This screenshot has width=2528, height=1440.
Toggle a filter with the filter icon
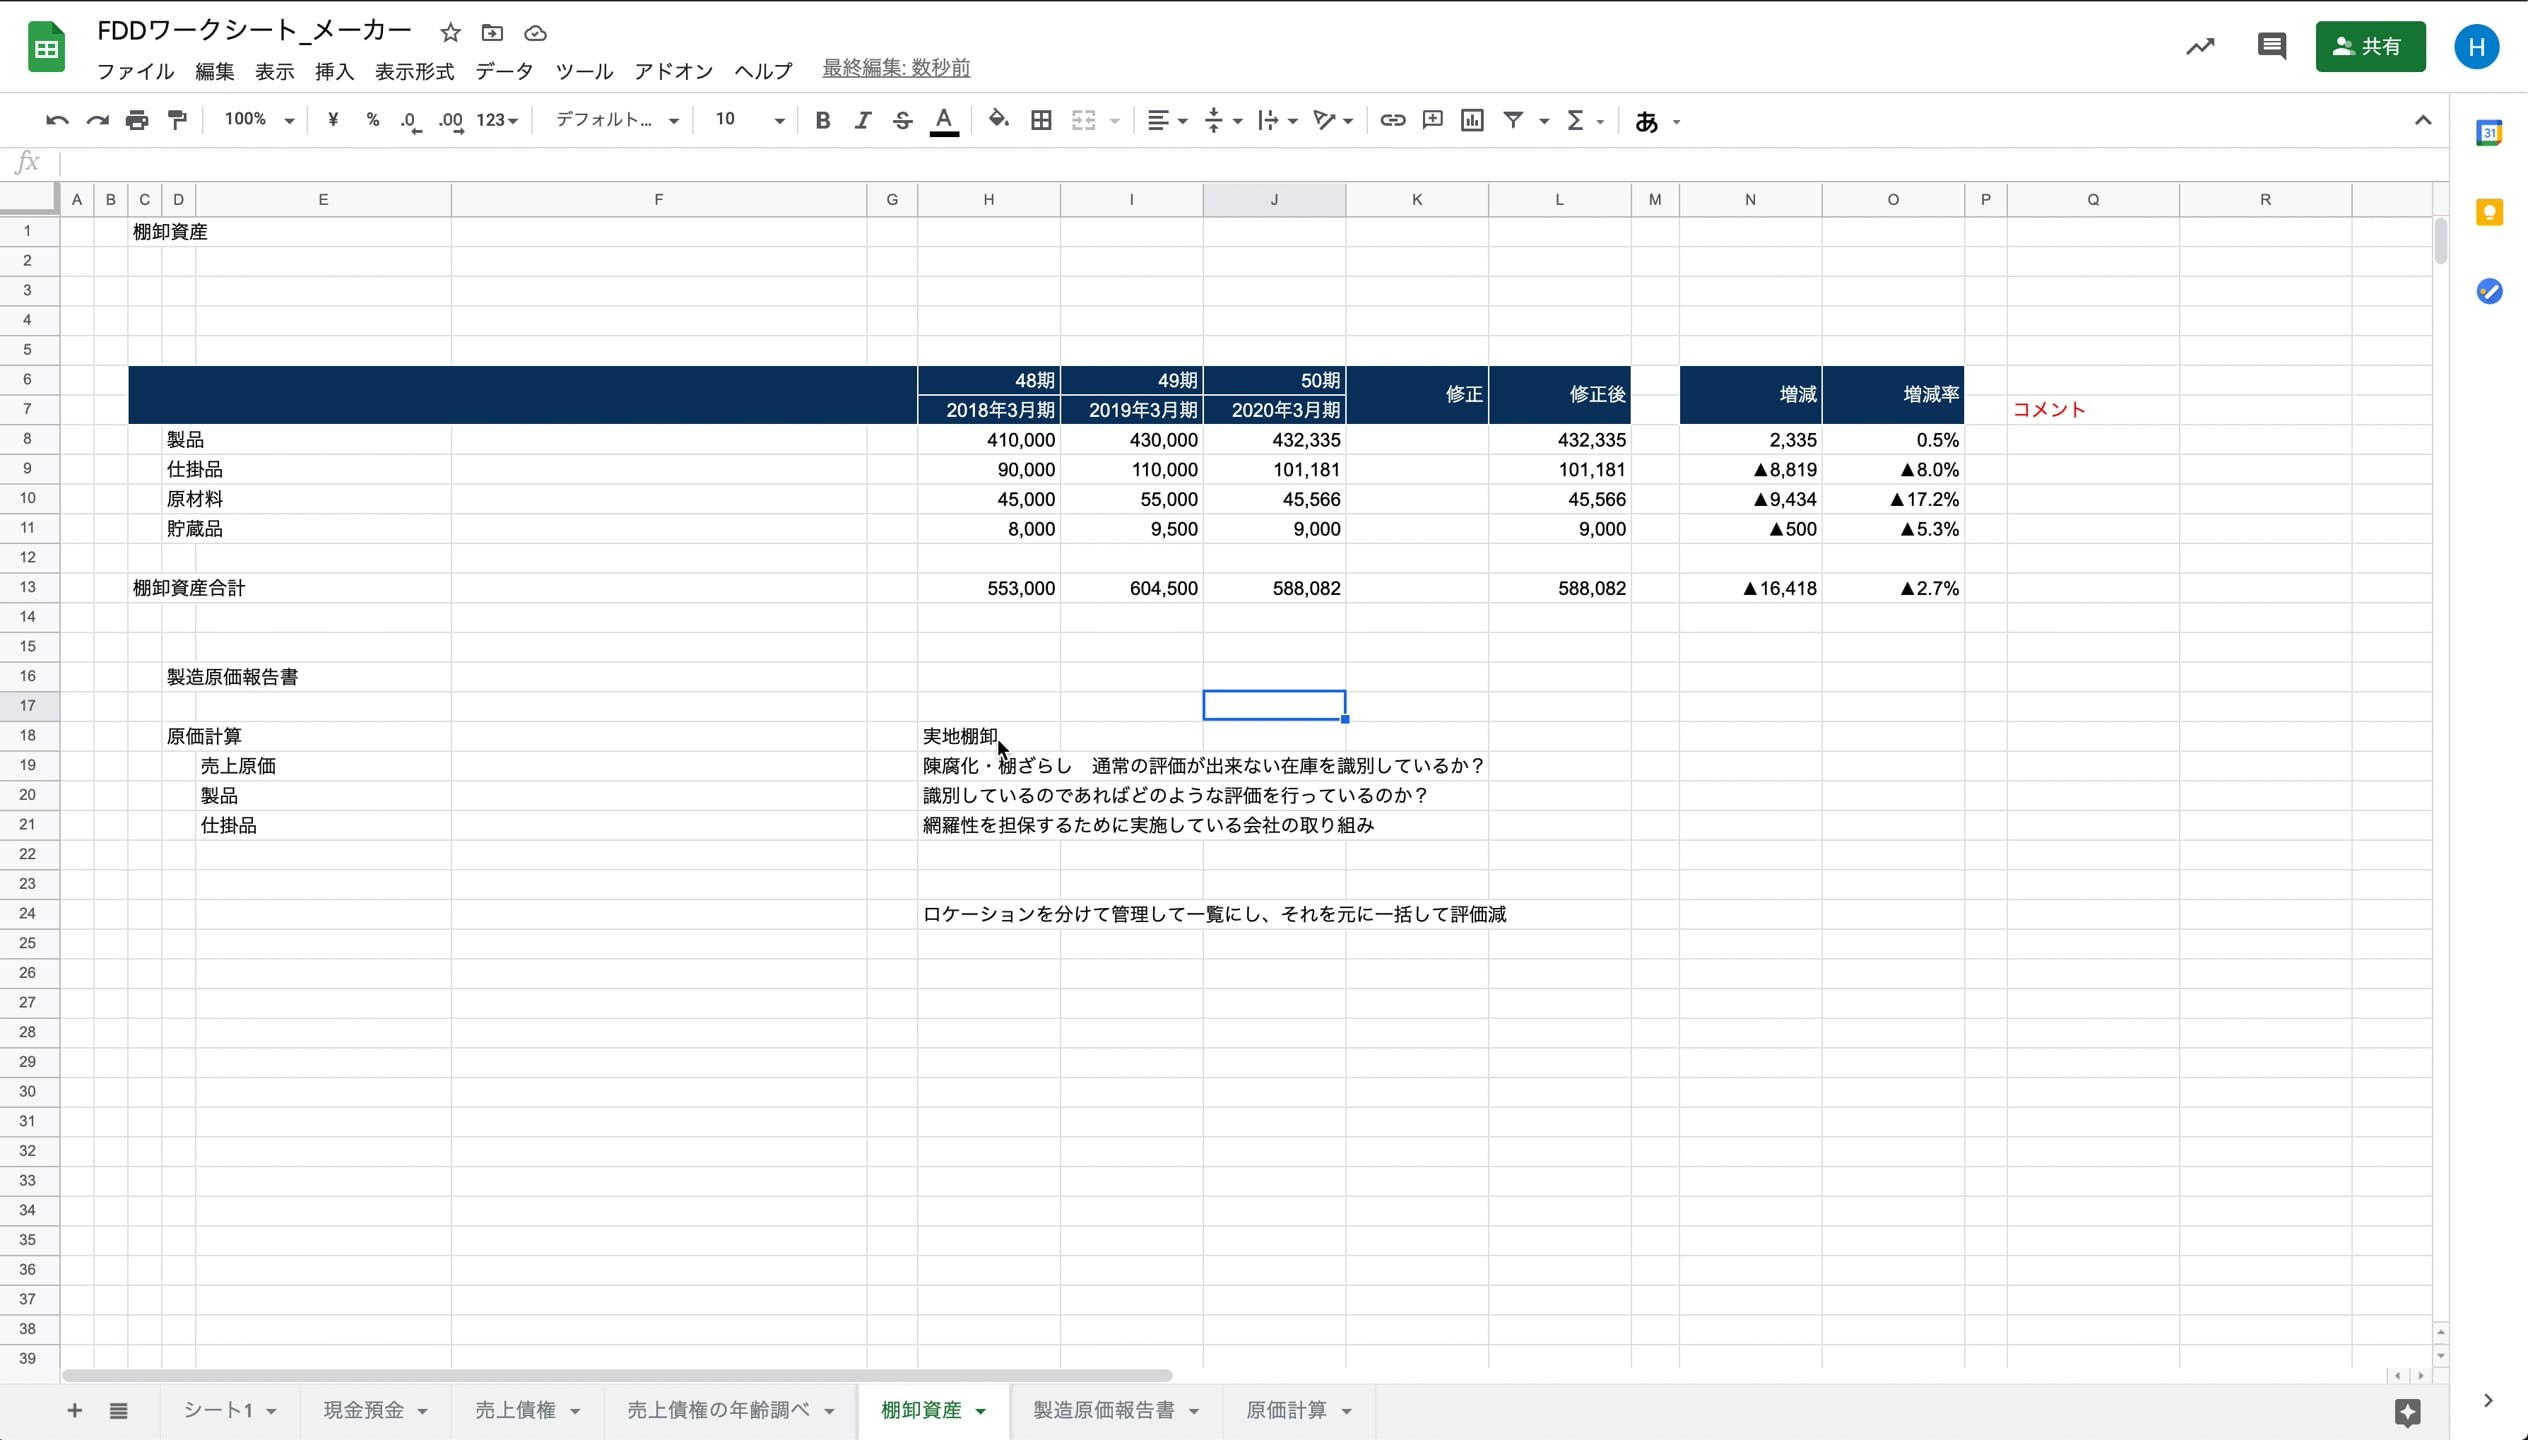(x=1513, y=120)
